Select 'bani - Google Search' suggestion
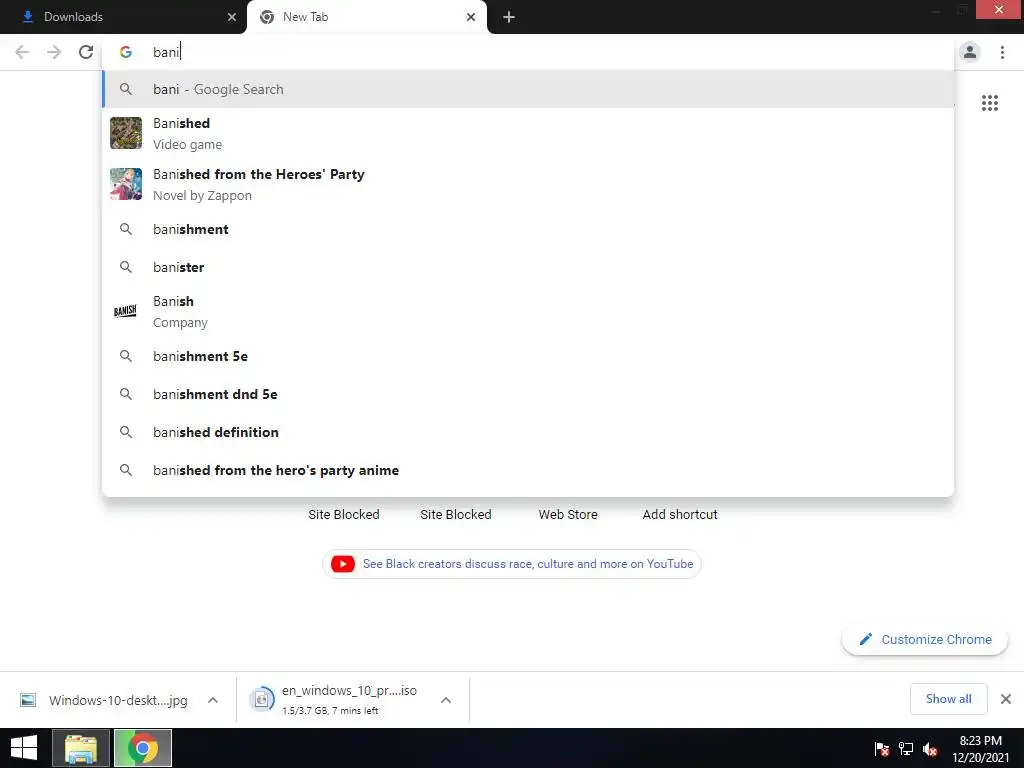The height and width of the screenshot is (768, 1024). tap(528, 89)
